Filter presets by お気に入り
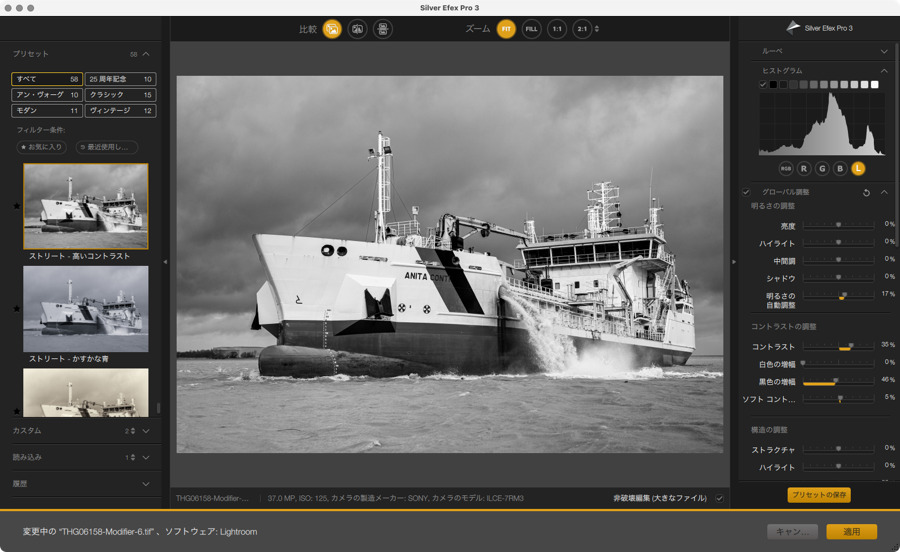Image resolution: width=900 pixels, height=552 pixels. coord(41,147)
